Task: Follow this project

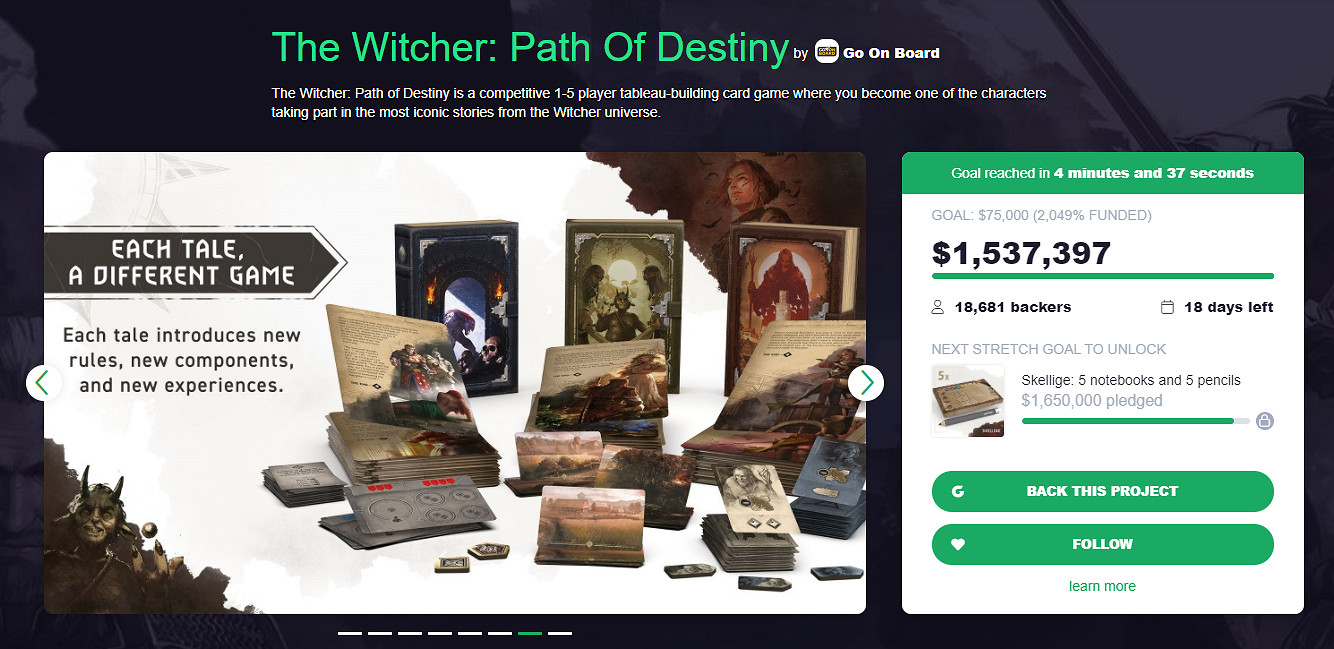Action: (x=1102, y=544)
